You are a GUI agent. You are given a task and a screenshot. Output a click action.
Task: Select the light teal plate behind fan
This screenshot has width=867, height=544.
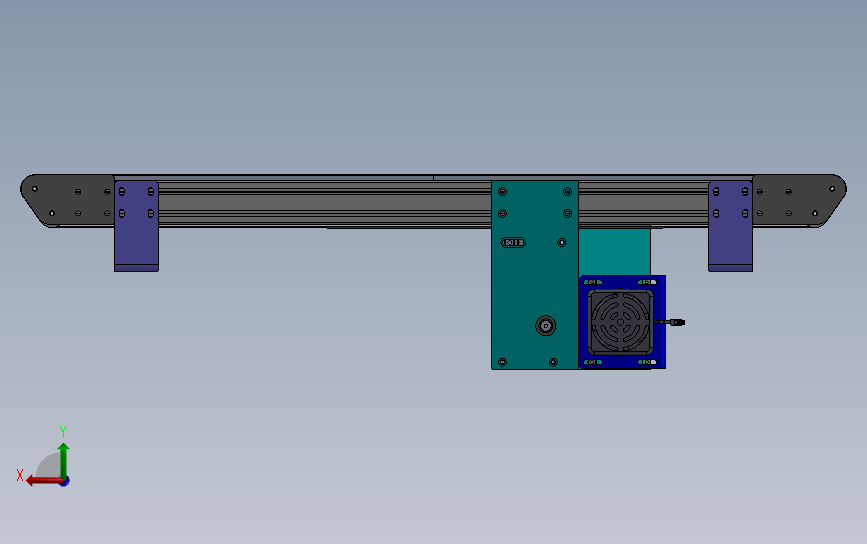614,252
